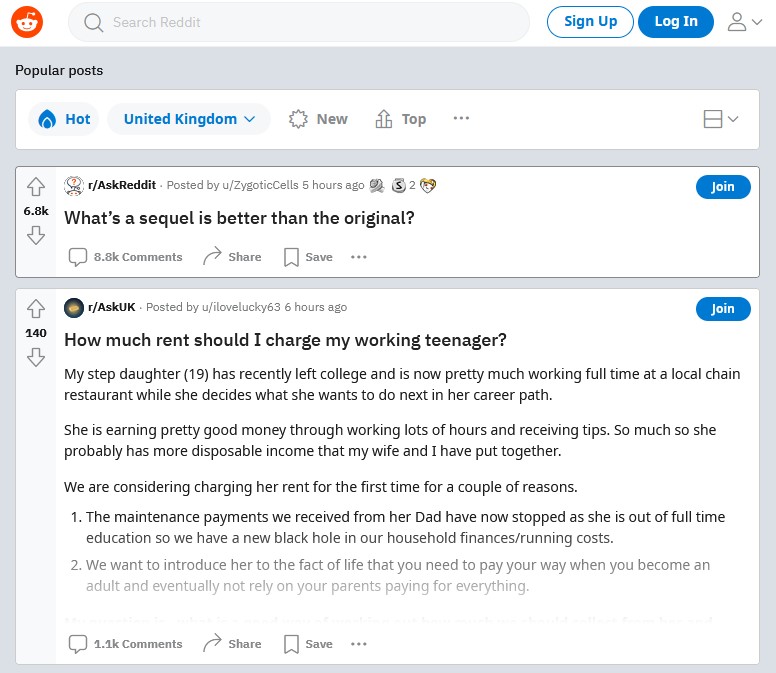This screenshot has height=673, width=776.
Task: Switch to the Top sort tab
Action: coord(400,119)
